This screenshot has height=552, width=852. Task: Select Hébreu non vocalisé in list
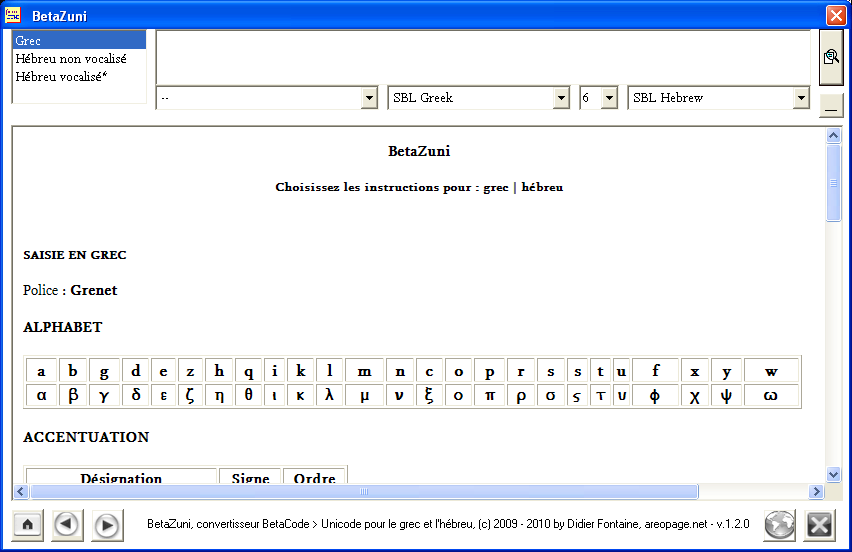coord(79,59)
